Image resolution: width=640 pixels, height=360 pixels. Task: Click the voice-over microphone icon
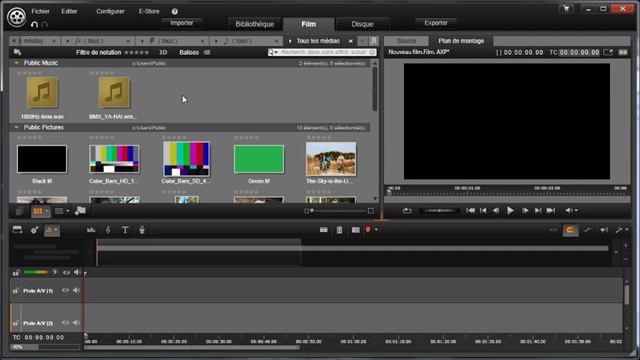click(x=142, y=231)
